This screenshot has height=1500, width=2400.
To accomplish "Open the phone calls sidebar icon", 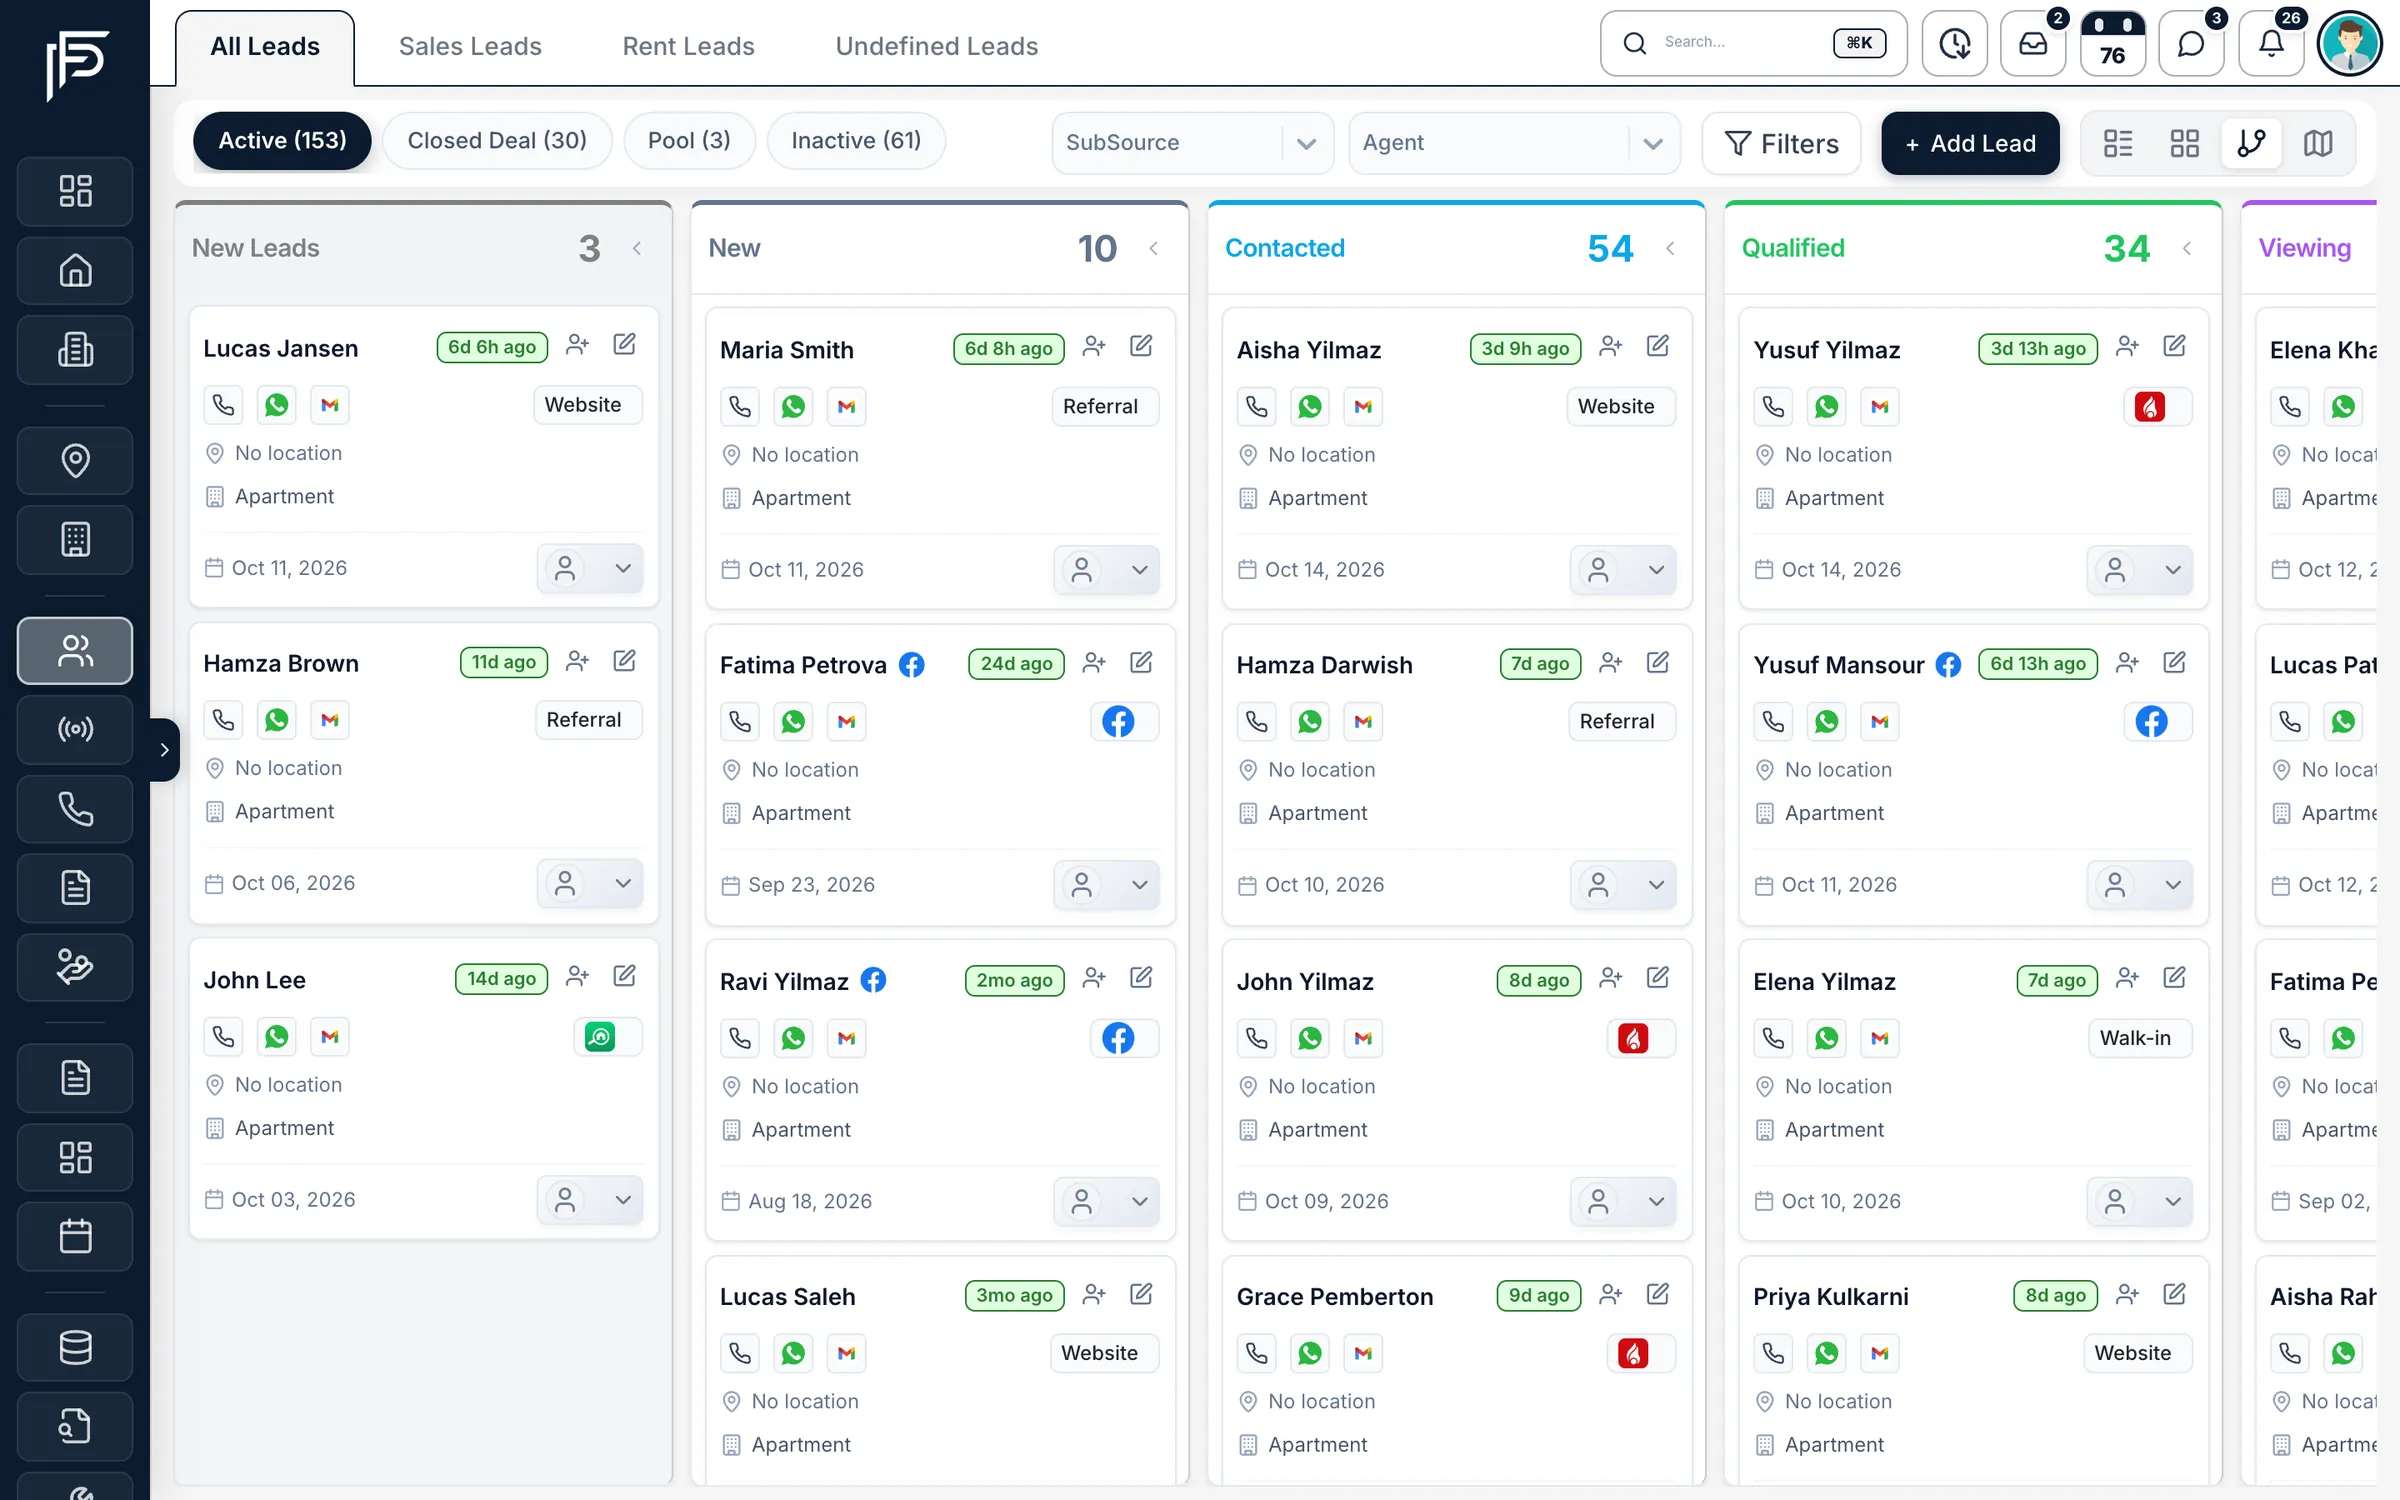I will tap(75, 808).
